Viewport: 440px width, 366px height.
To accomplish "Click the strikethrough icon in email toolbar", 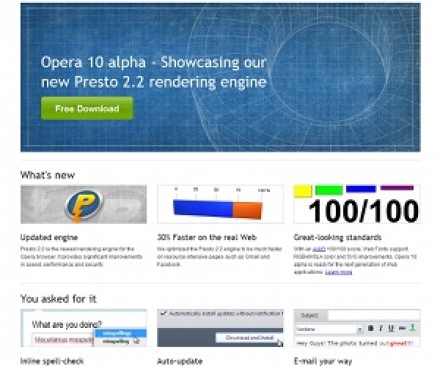I will coord(402,328).
